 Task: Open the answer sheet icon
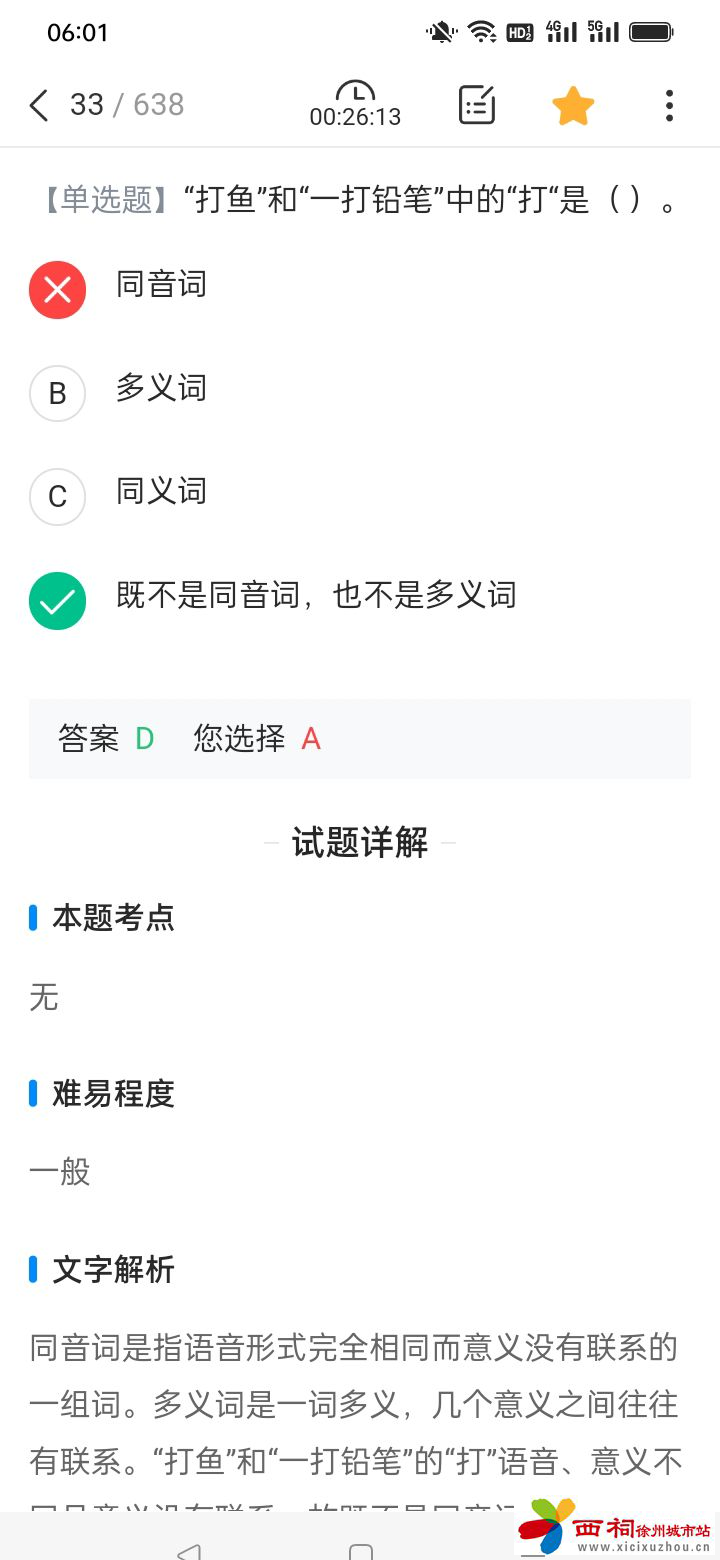pyautogui.click(x=477, y=105)
